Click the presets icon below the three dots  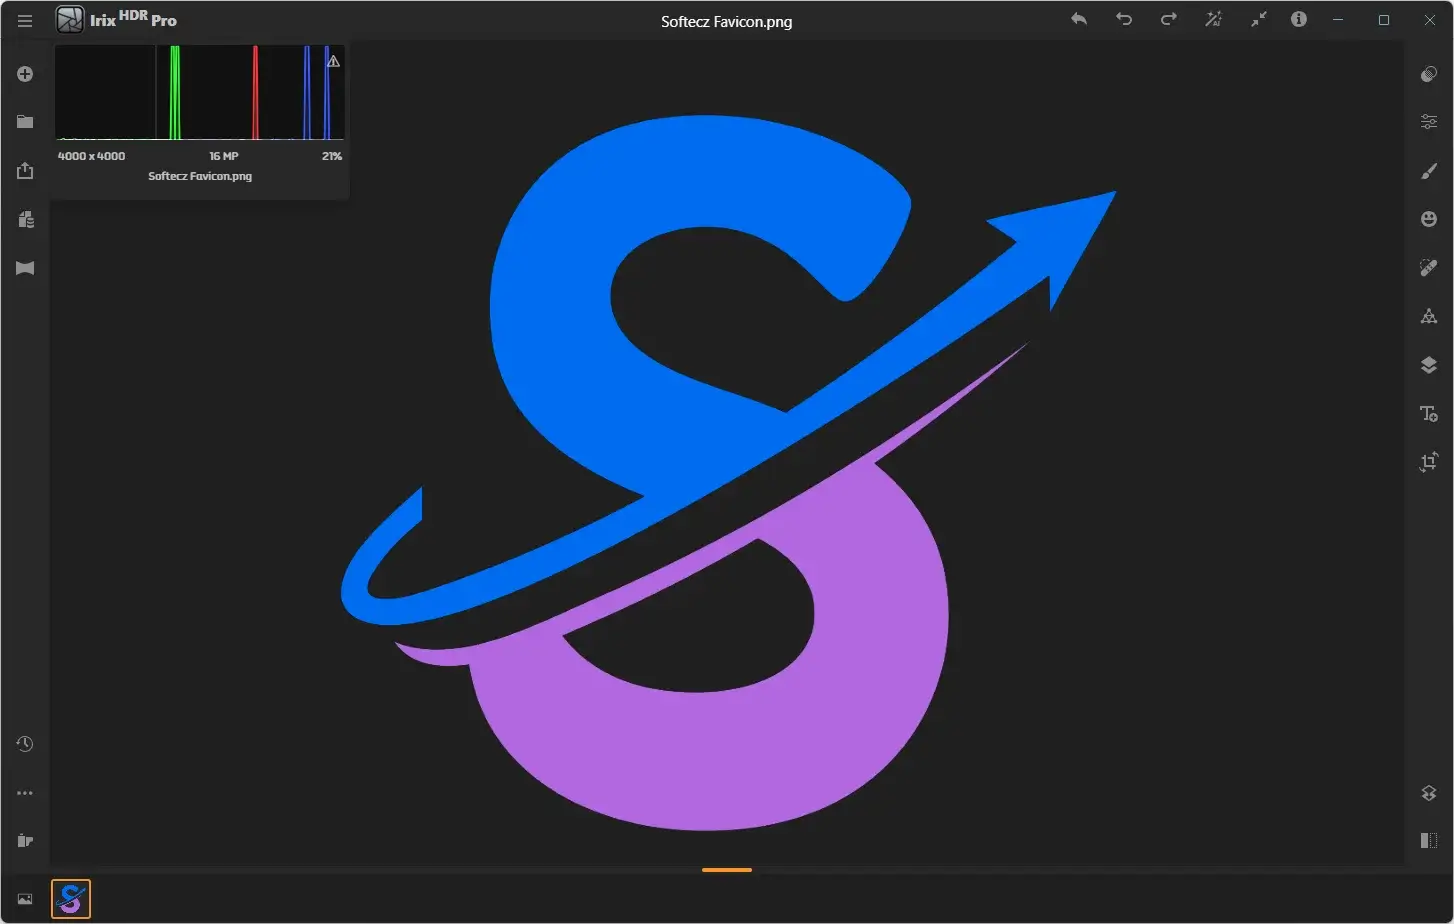pos(25,841)
